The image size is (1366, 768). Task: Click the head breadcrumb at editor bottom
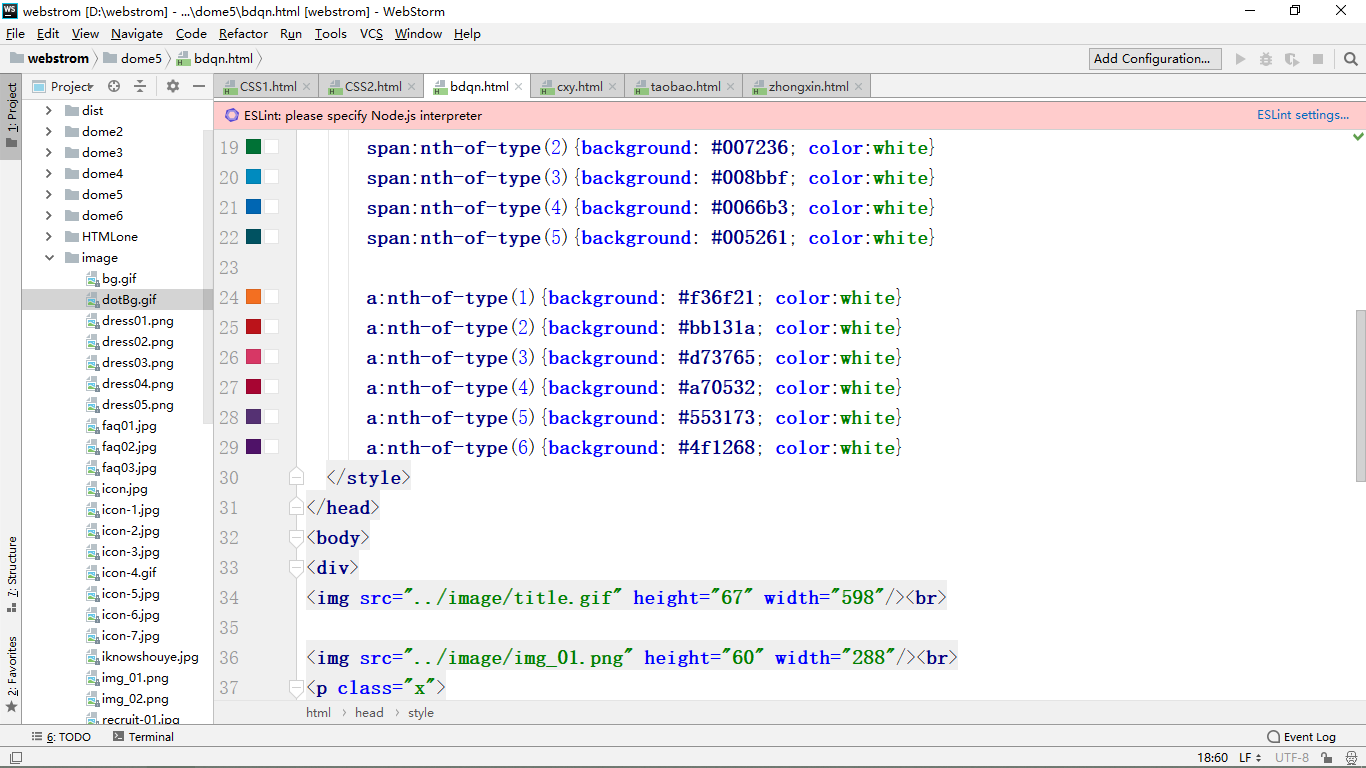coord(369,713)
